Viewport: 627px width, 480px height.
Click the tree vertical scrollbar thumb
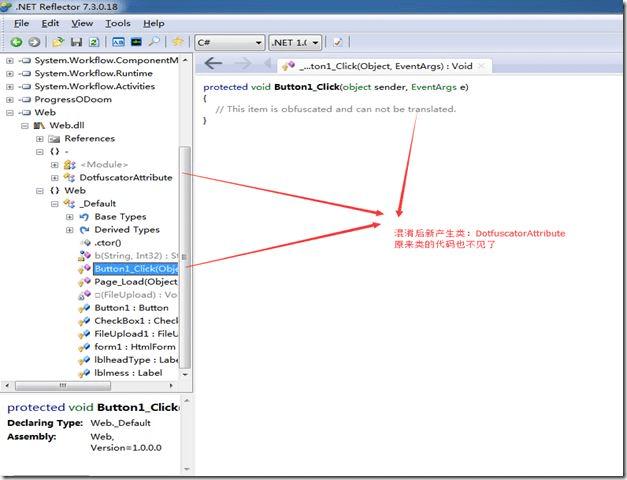coord(184,258)
